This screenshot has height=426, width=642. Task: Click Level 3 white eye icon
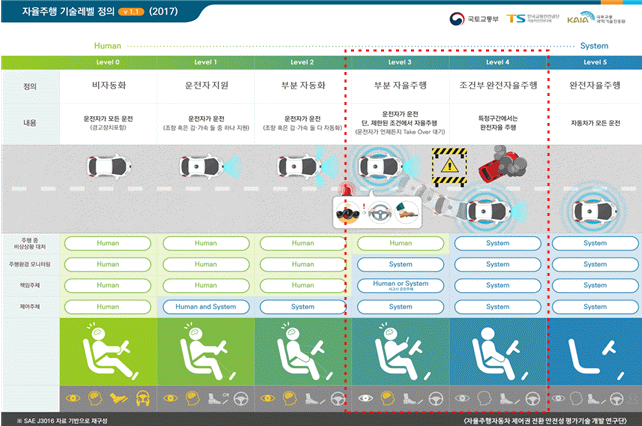click(366, 398)
